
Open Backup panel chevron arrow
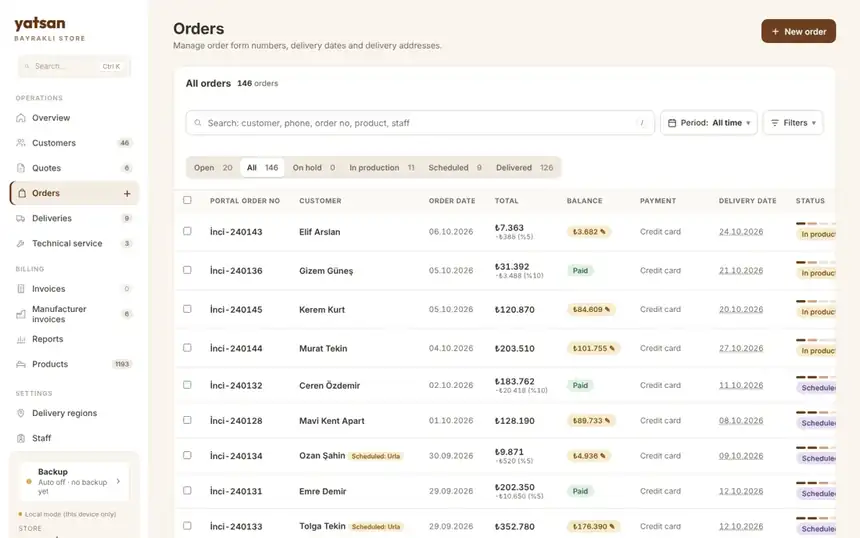pyautogui.click(x=118, y=482)
